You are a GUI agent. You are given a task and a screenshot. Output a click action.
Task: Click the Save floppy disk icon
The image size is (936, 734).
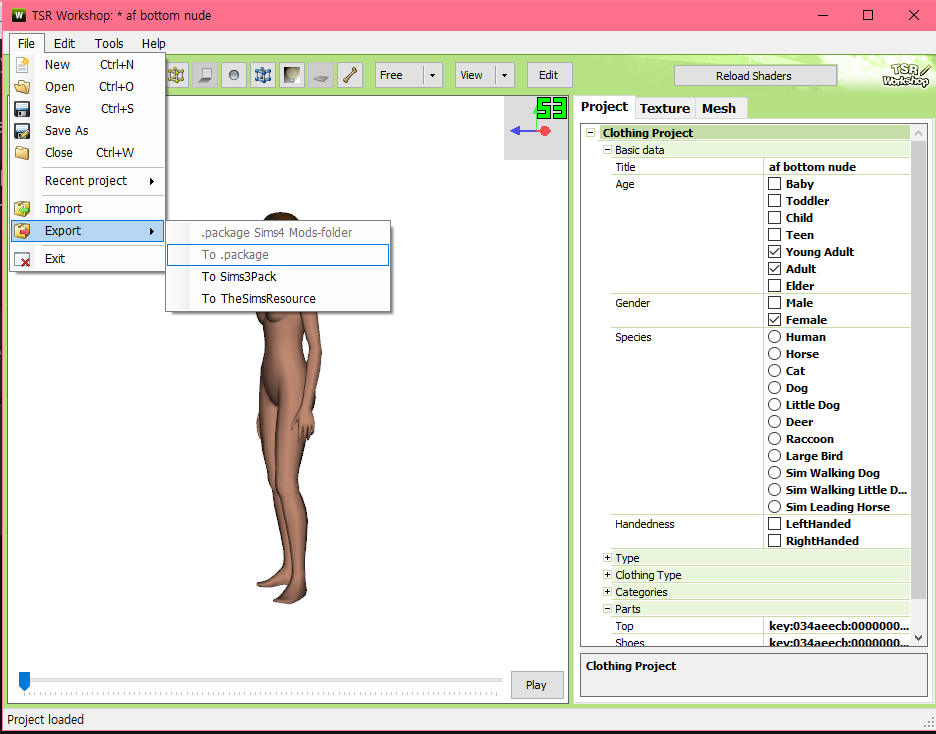tap(22, 109)
